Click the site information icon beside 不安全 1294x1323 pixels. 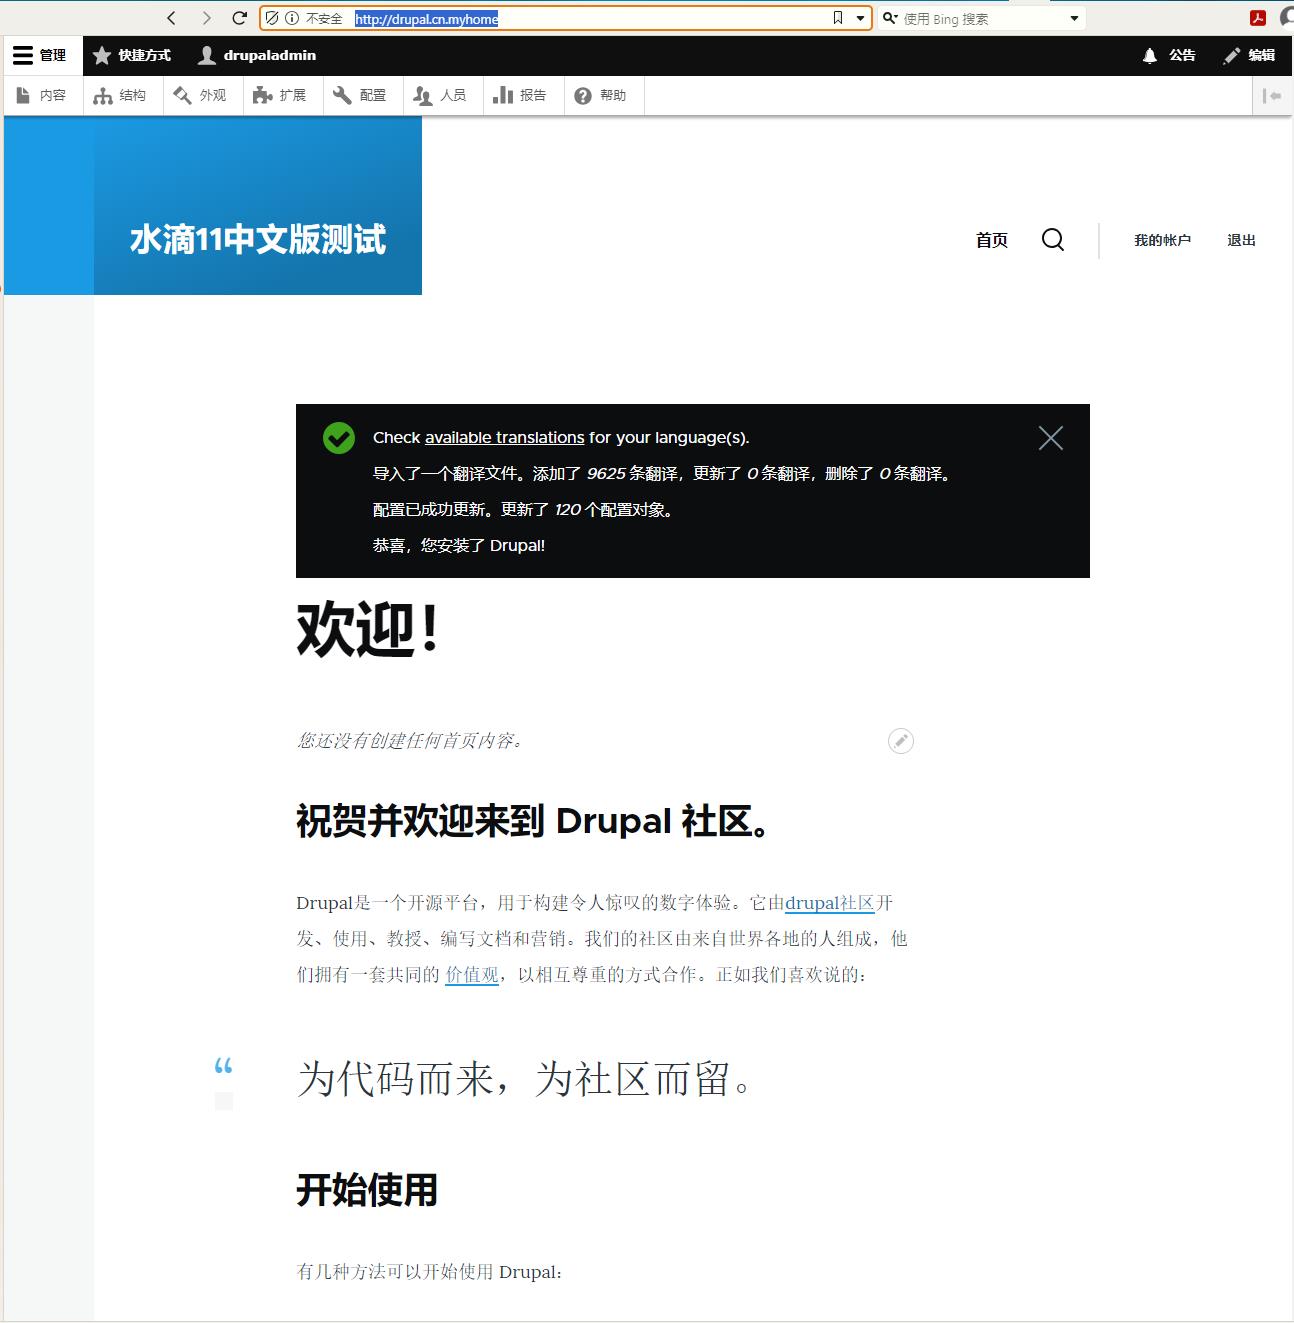coord(292,18)
